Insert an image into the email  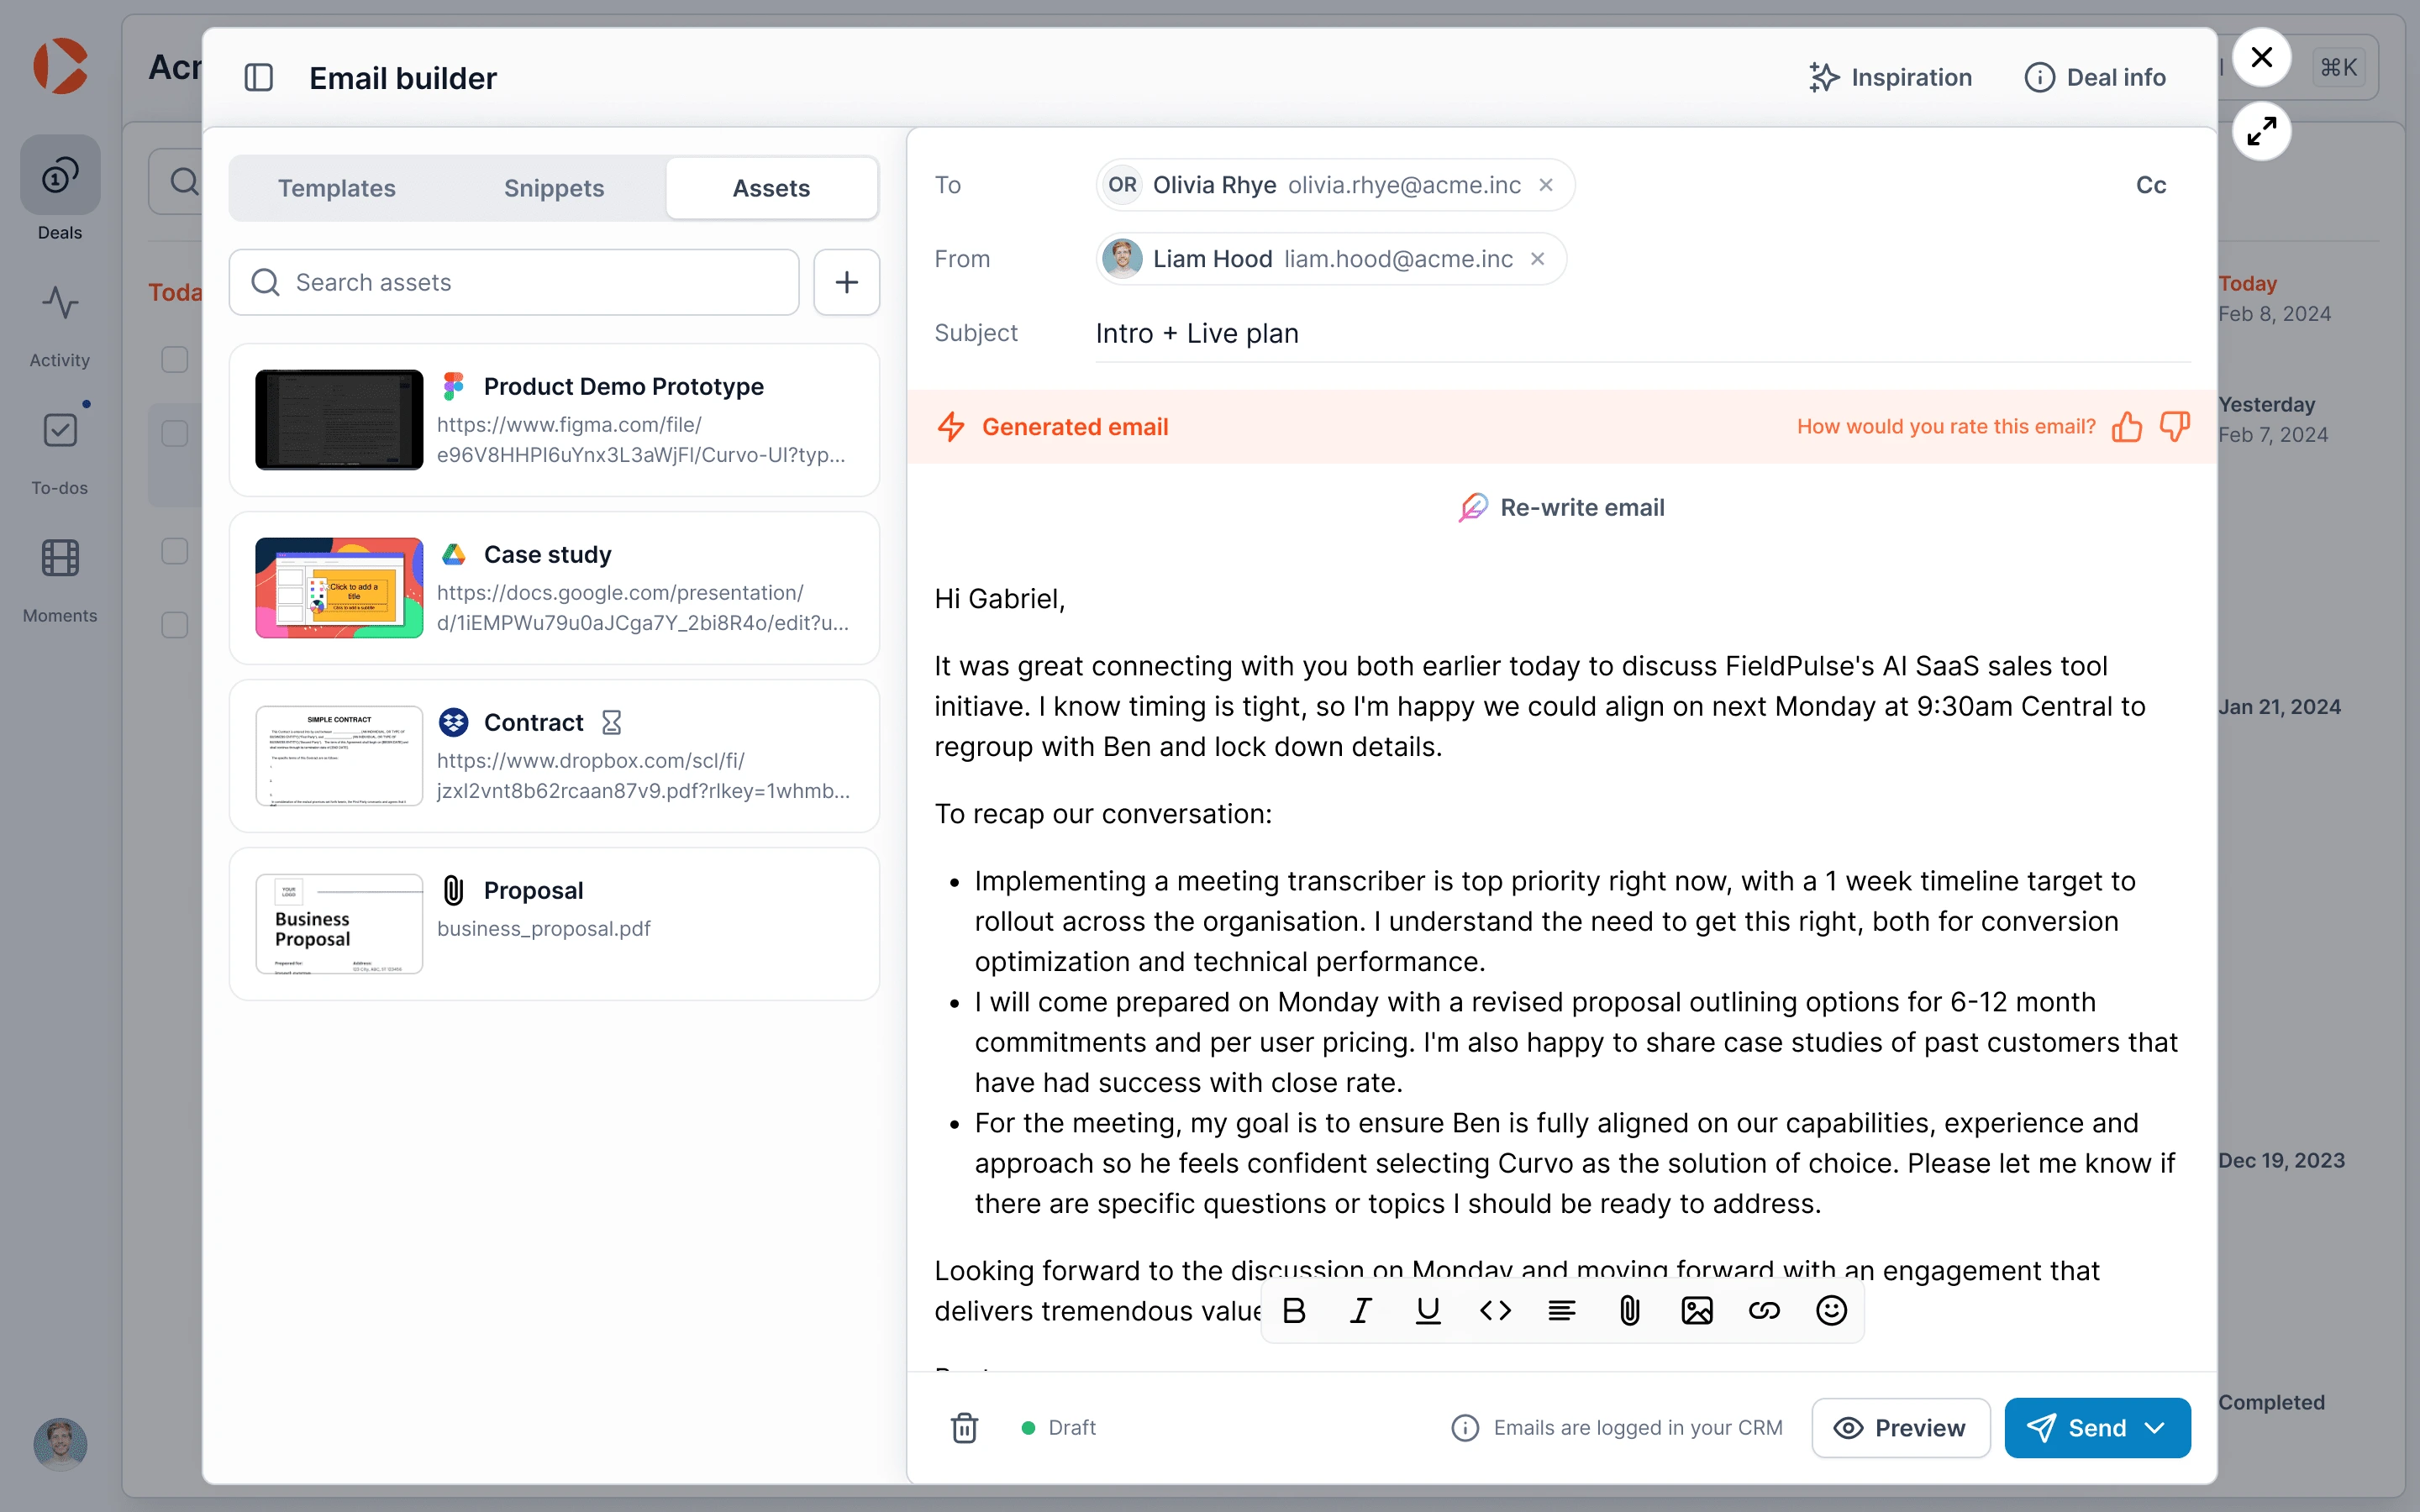1697,1310
